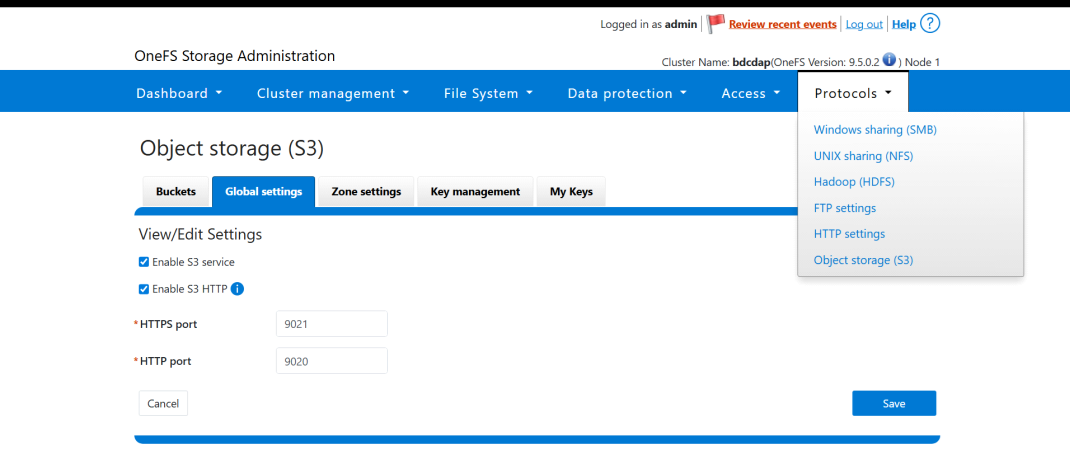1070x453 pixels.
Task: Open HTTP settings from Protocols menu
Action: click(849, 234)
